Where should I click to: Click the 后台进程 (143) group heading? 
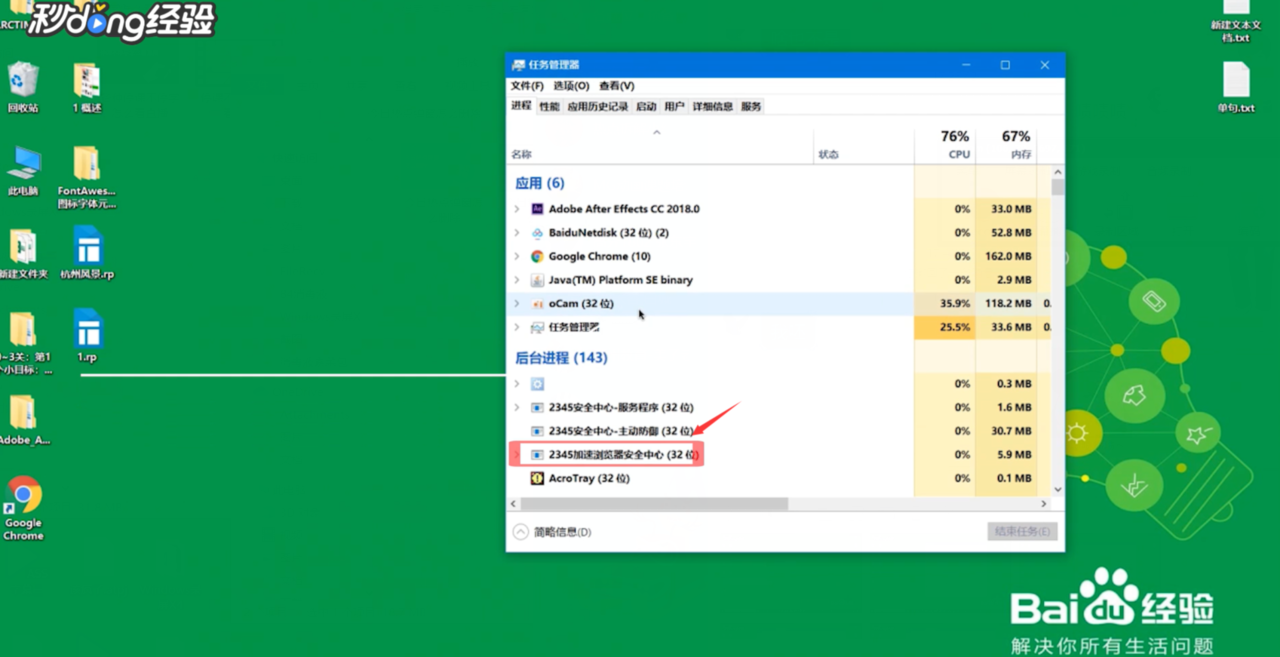(561, 358)
